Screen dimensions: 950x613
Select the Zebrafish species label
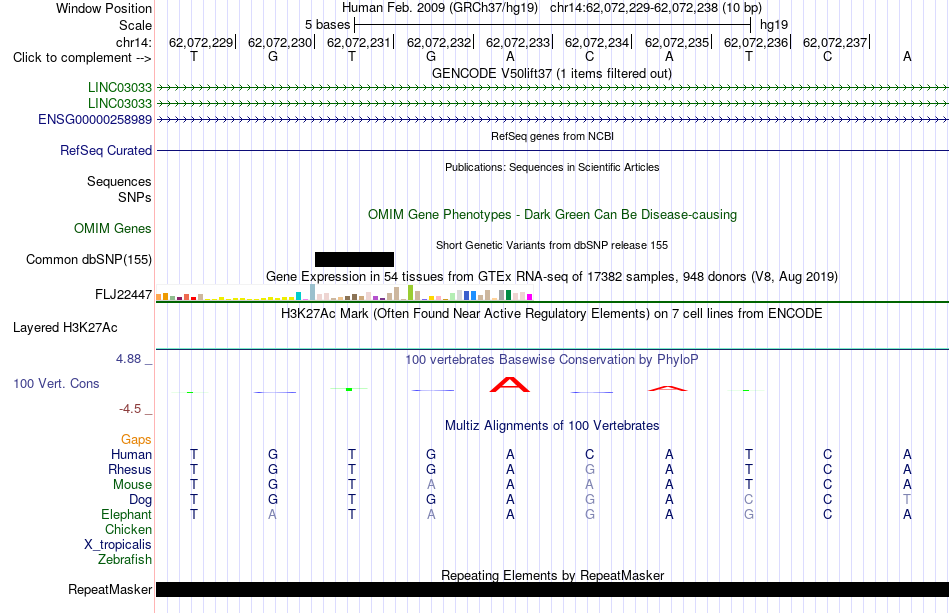[125, 559]
